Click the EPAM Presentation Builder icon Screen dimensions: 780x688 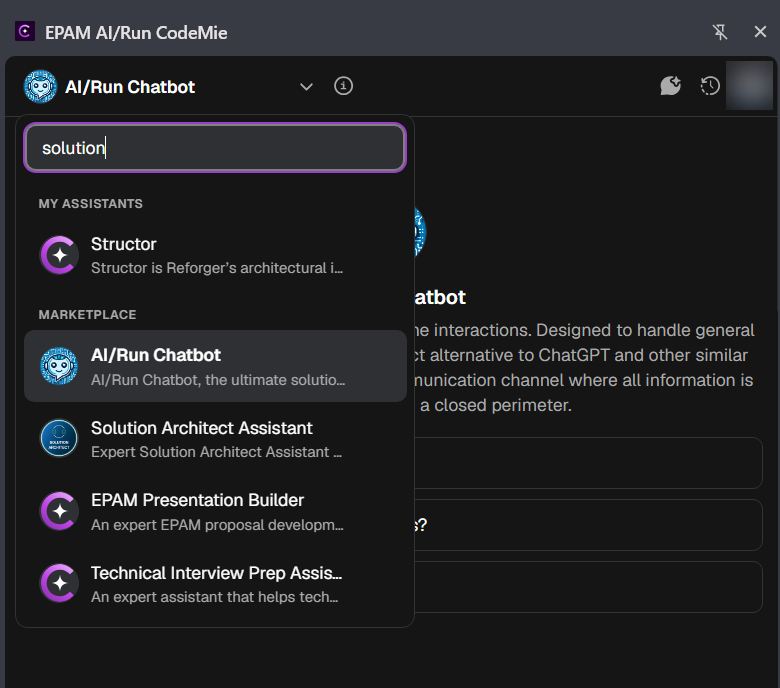[x=59, y=511]
